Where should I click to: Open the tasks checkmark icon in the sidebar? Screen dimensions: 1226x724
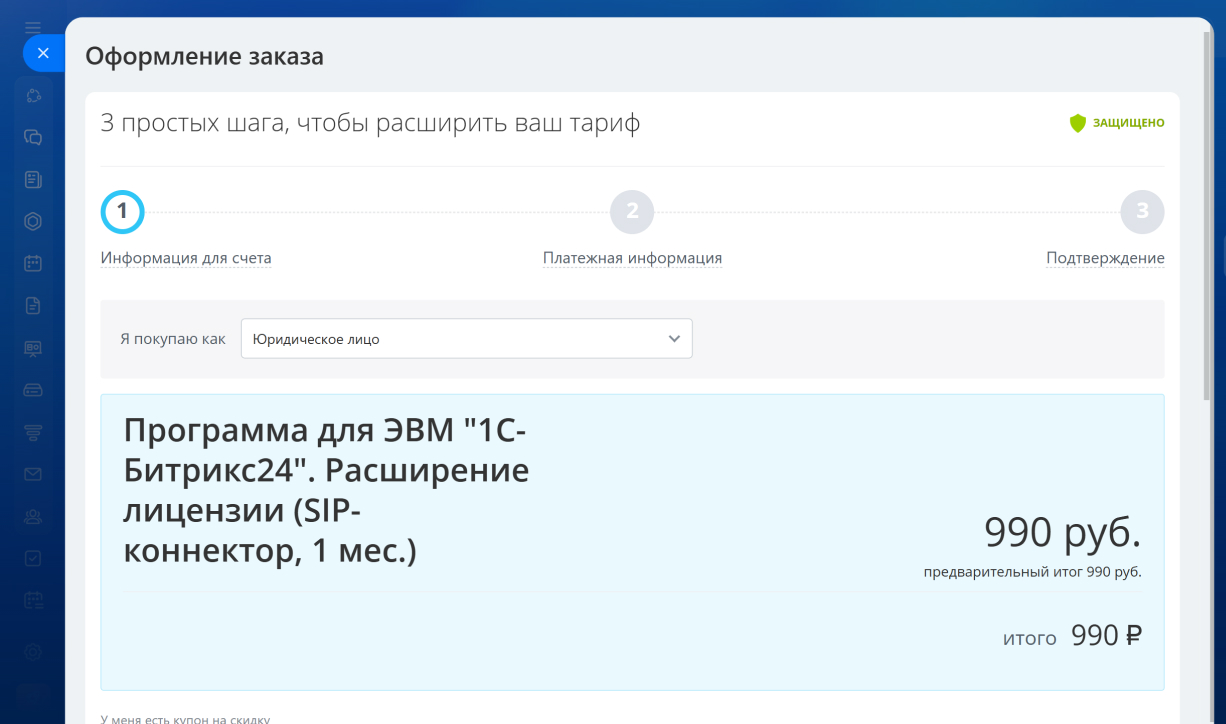(x=33, y=558)
